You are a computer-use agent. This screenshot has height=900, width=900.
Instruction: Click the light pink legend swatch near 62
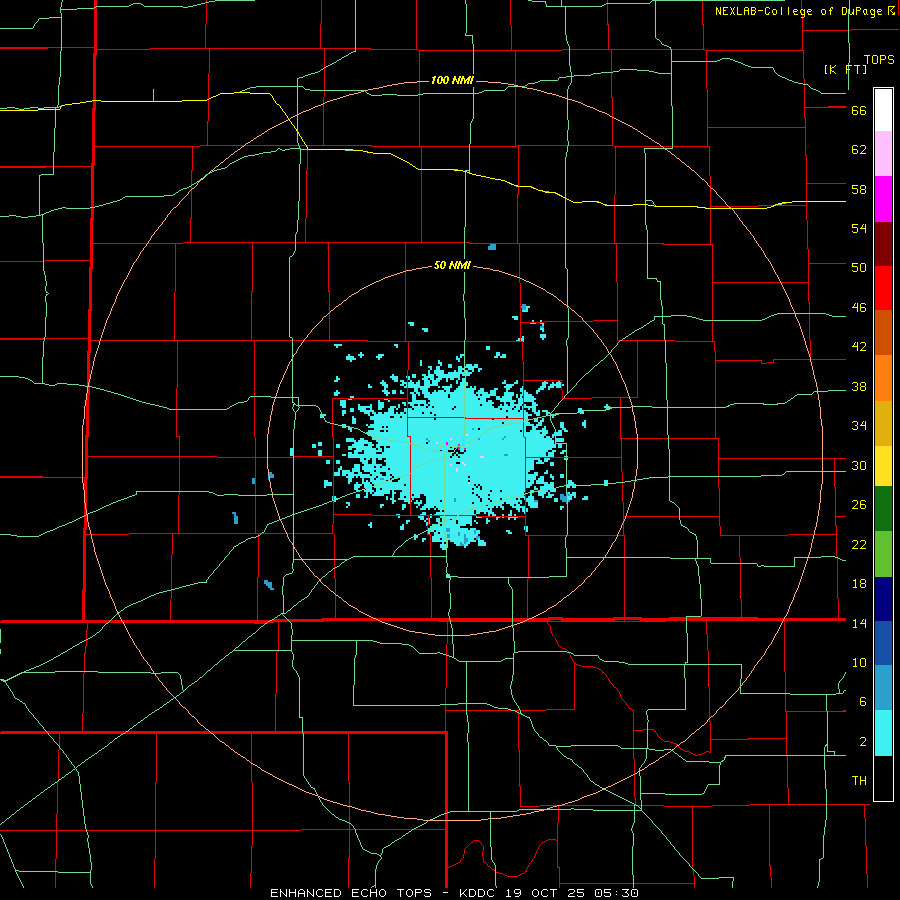[x=883, y=154]
